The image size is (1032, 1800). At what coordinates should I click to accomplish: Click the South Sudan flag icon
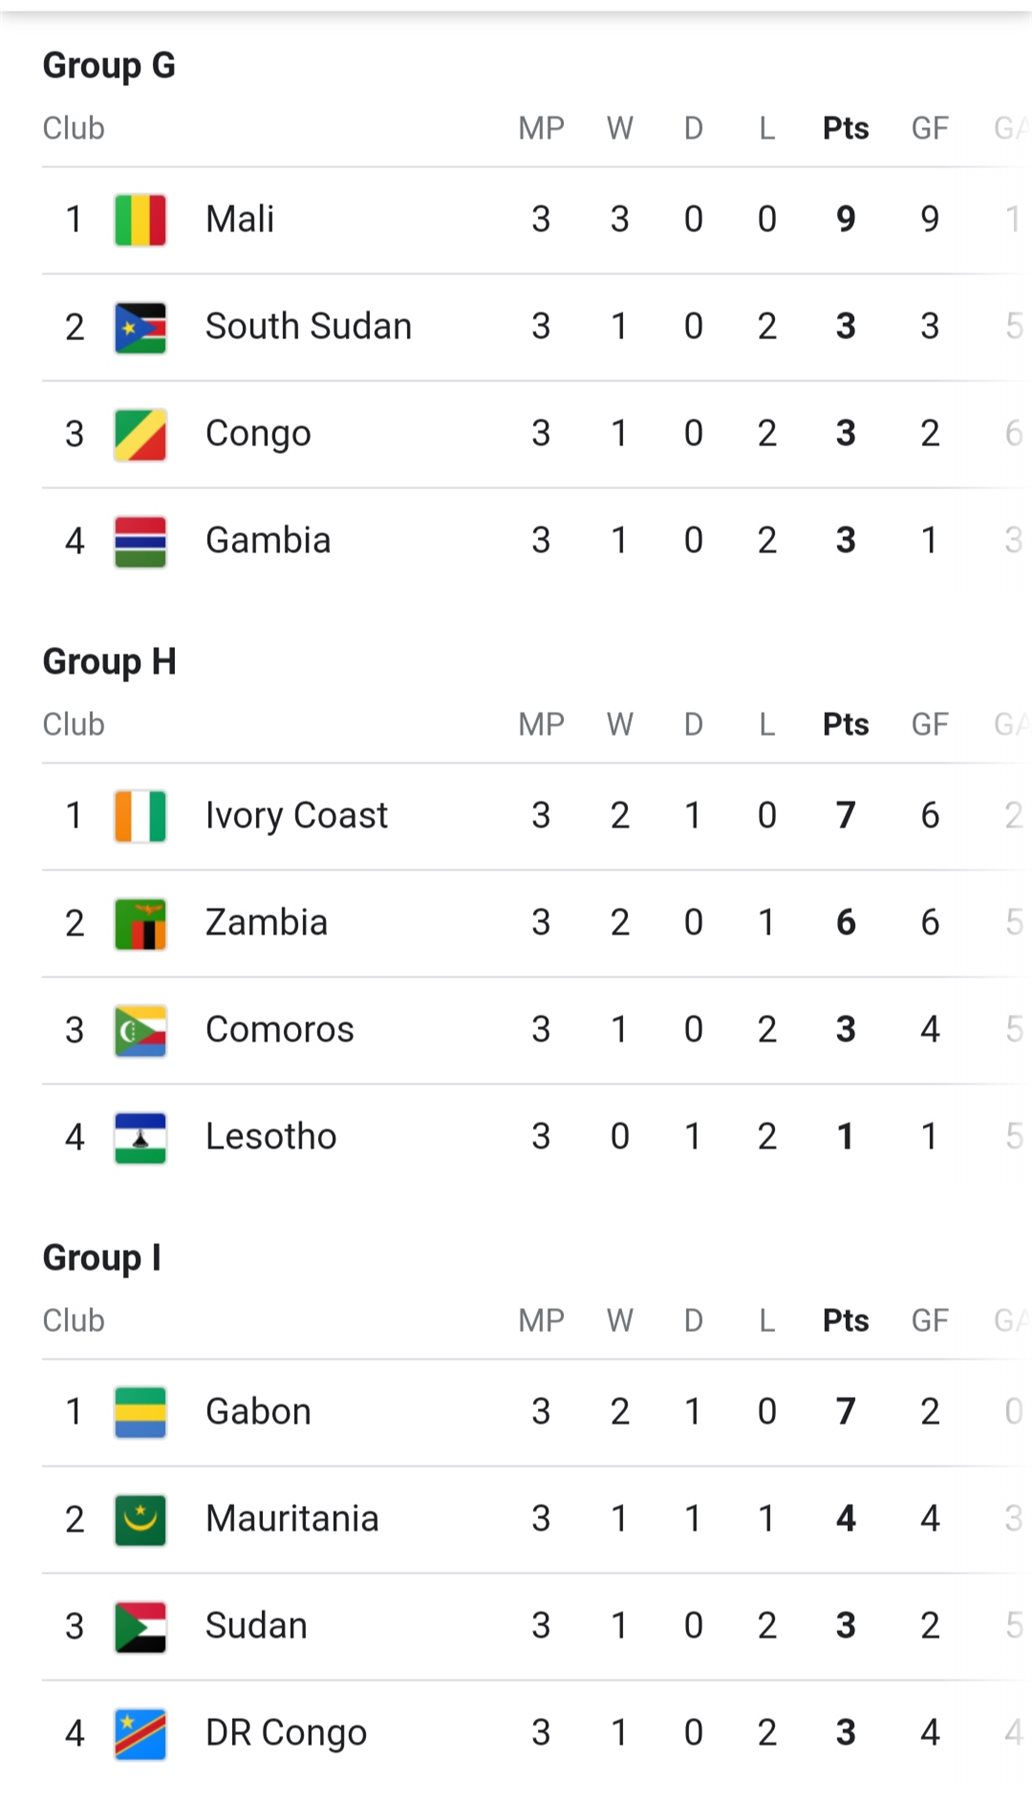click(x=140, y=327)
